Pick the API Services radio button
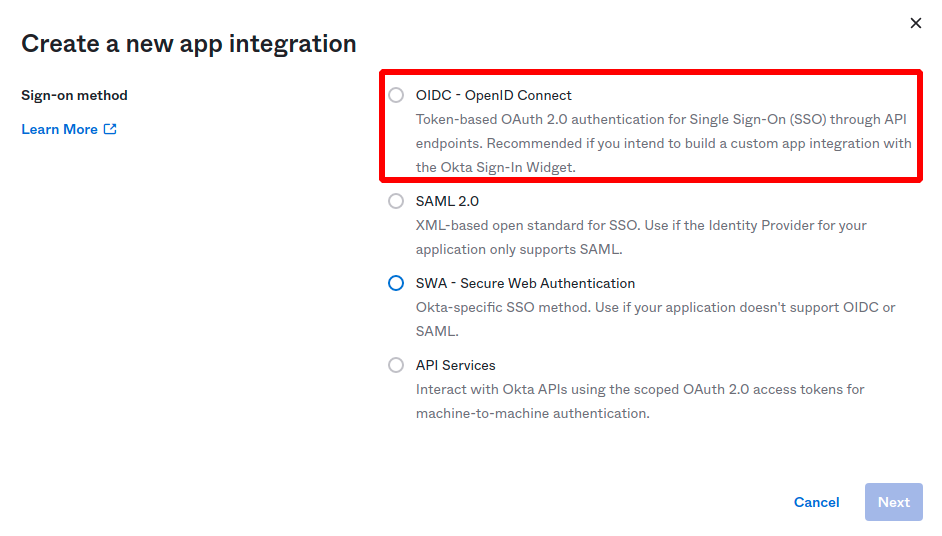The height and width of the screenshot is (536, 942). pos(396,365)
